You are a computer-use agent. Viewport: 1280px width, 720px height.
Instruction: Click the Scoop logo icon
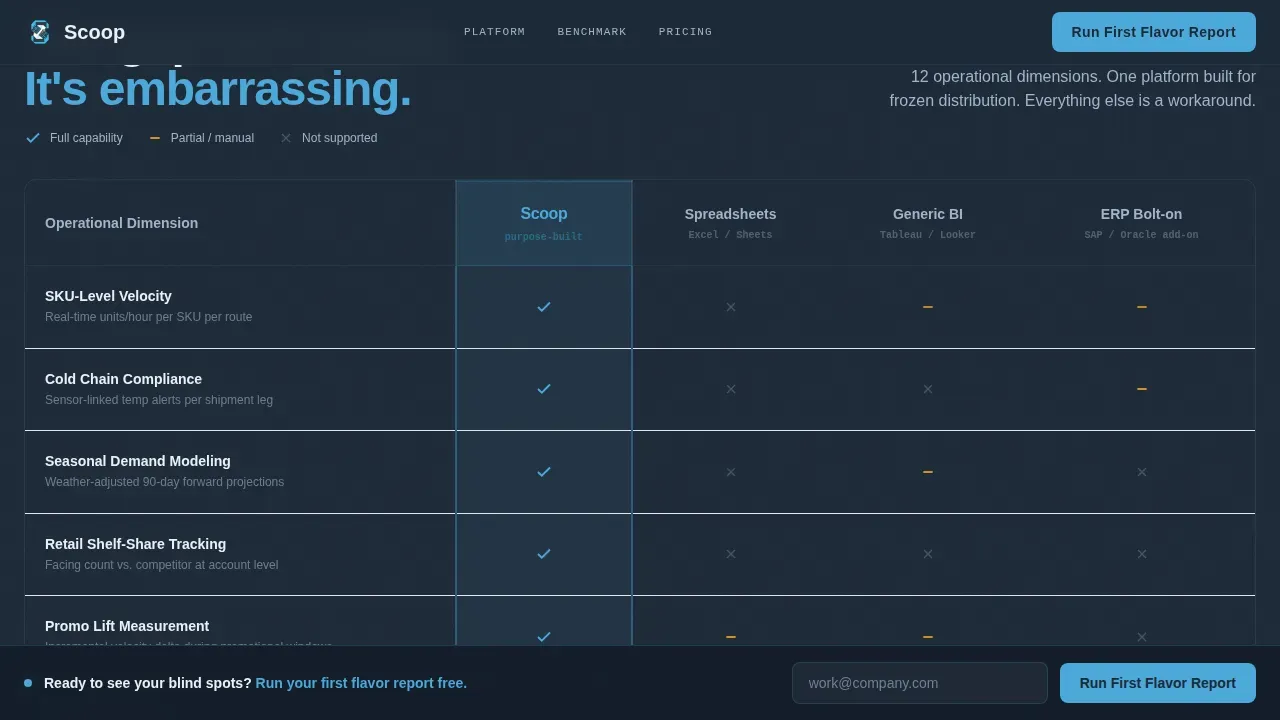[40, 32]
